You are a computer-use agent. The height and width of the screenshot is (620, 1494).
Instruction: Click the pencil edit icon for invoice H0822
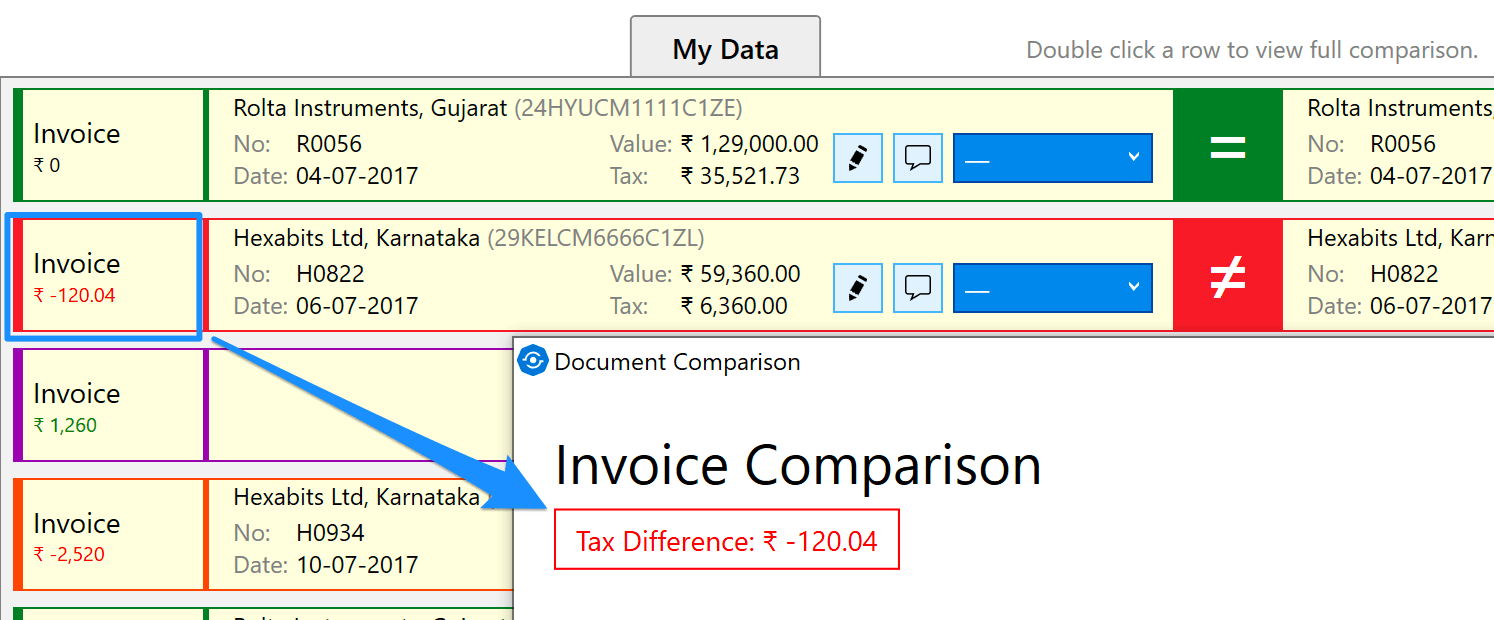click(857, 288)
